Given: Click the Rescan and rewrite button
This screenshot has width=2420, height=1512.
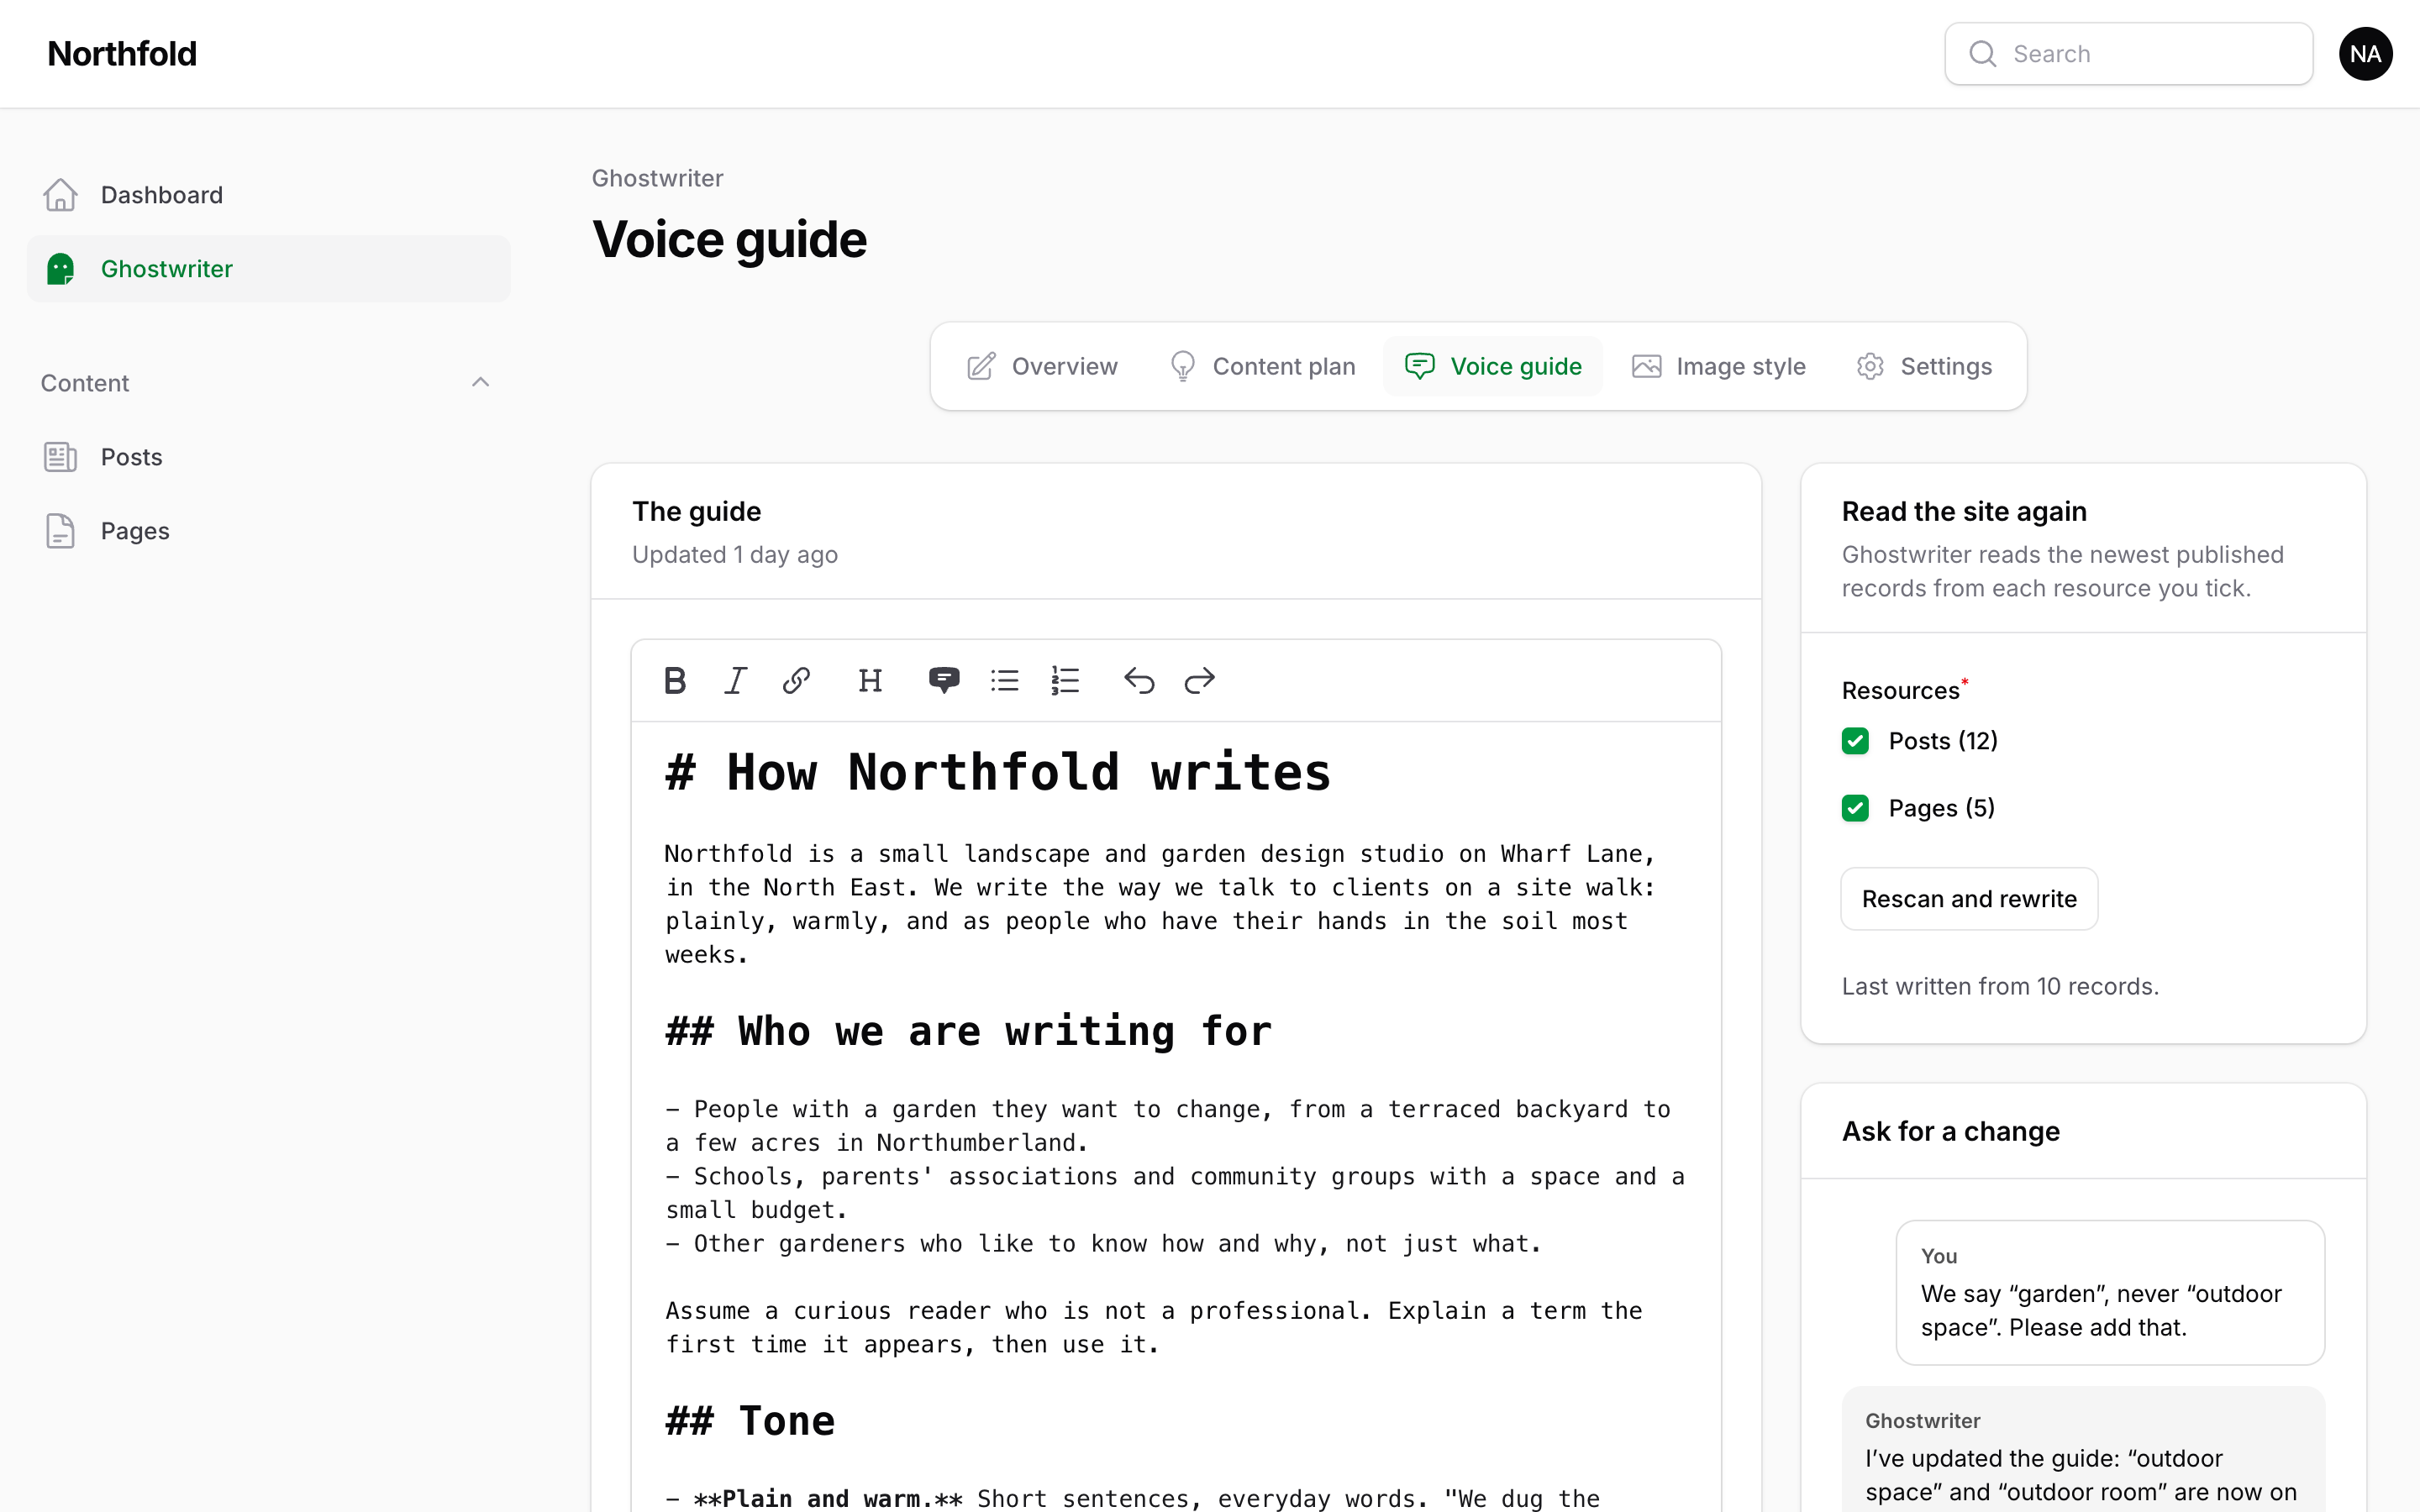Looking at the screenshot, I should [x=1969, y=899].
